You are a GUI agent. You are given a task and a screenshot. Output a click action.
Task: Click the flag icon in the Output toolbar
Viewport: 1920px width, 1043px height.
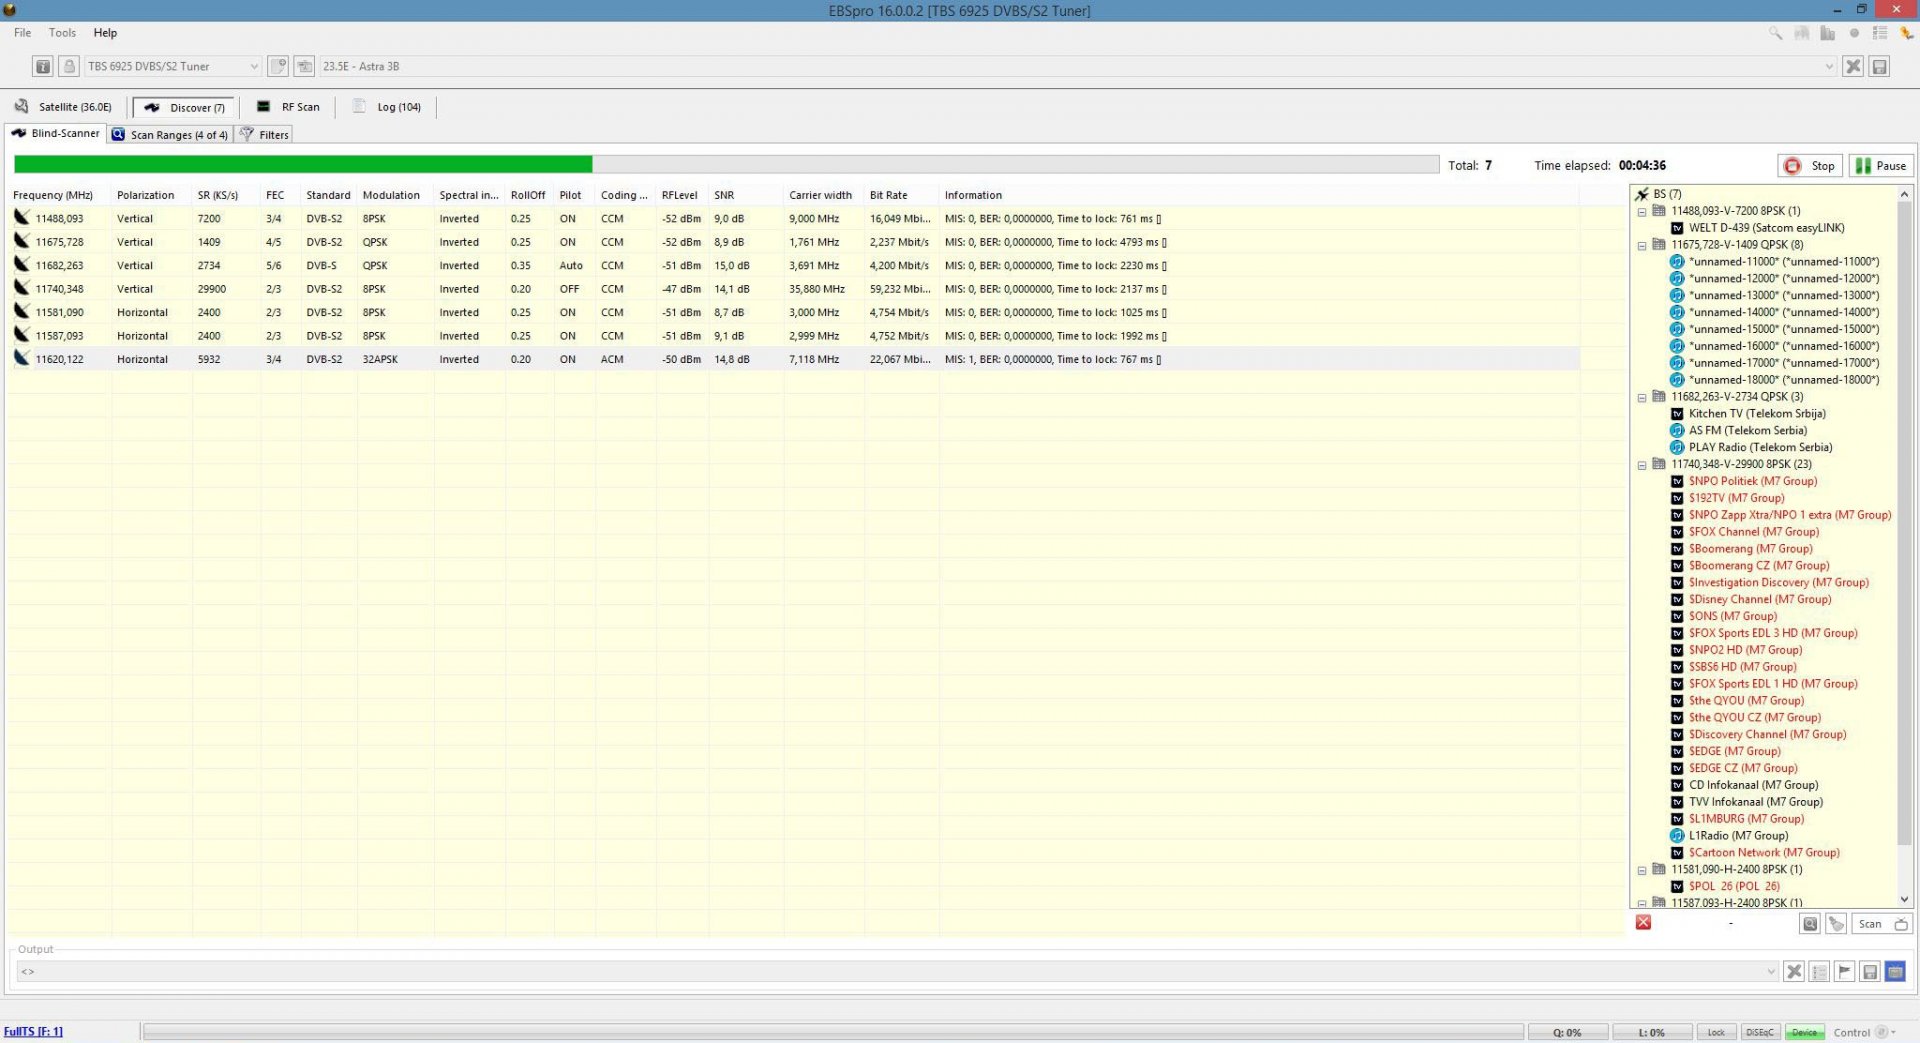point(1845,971)
